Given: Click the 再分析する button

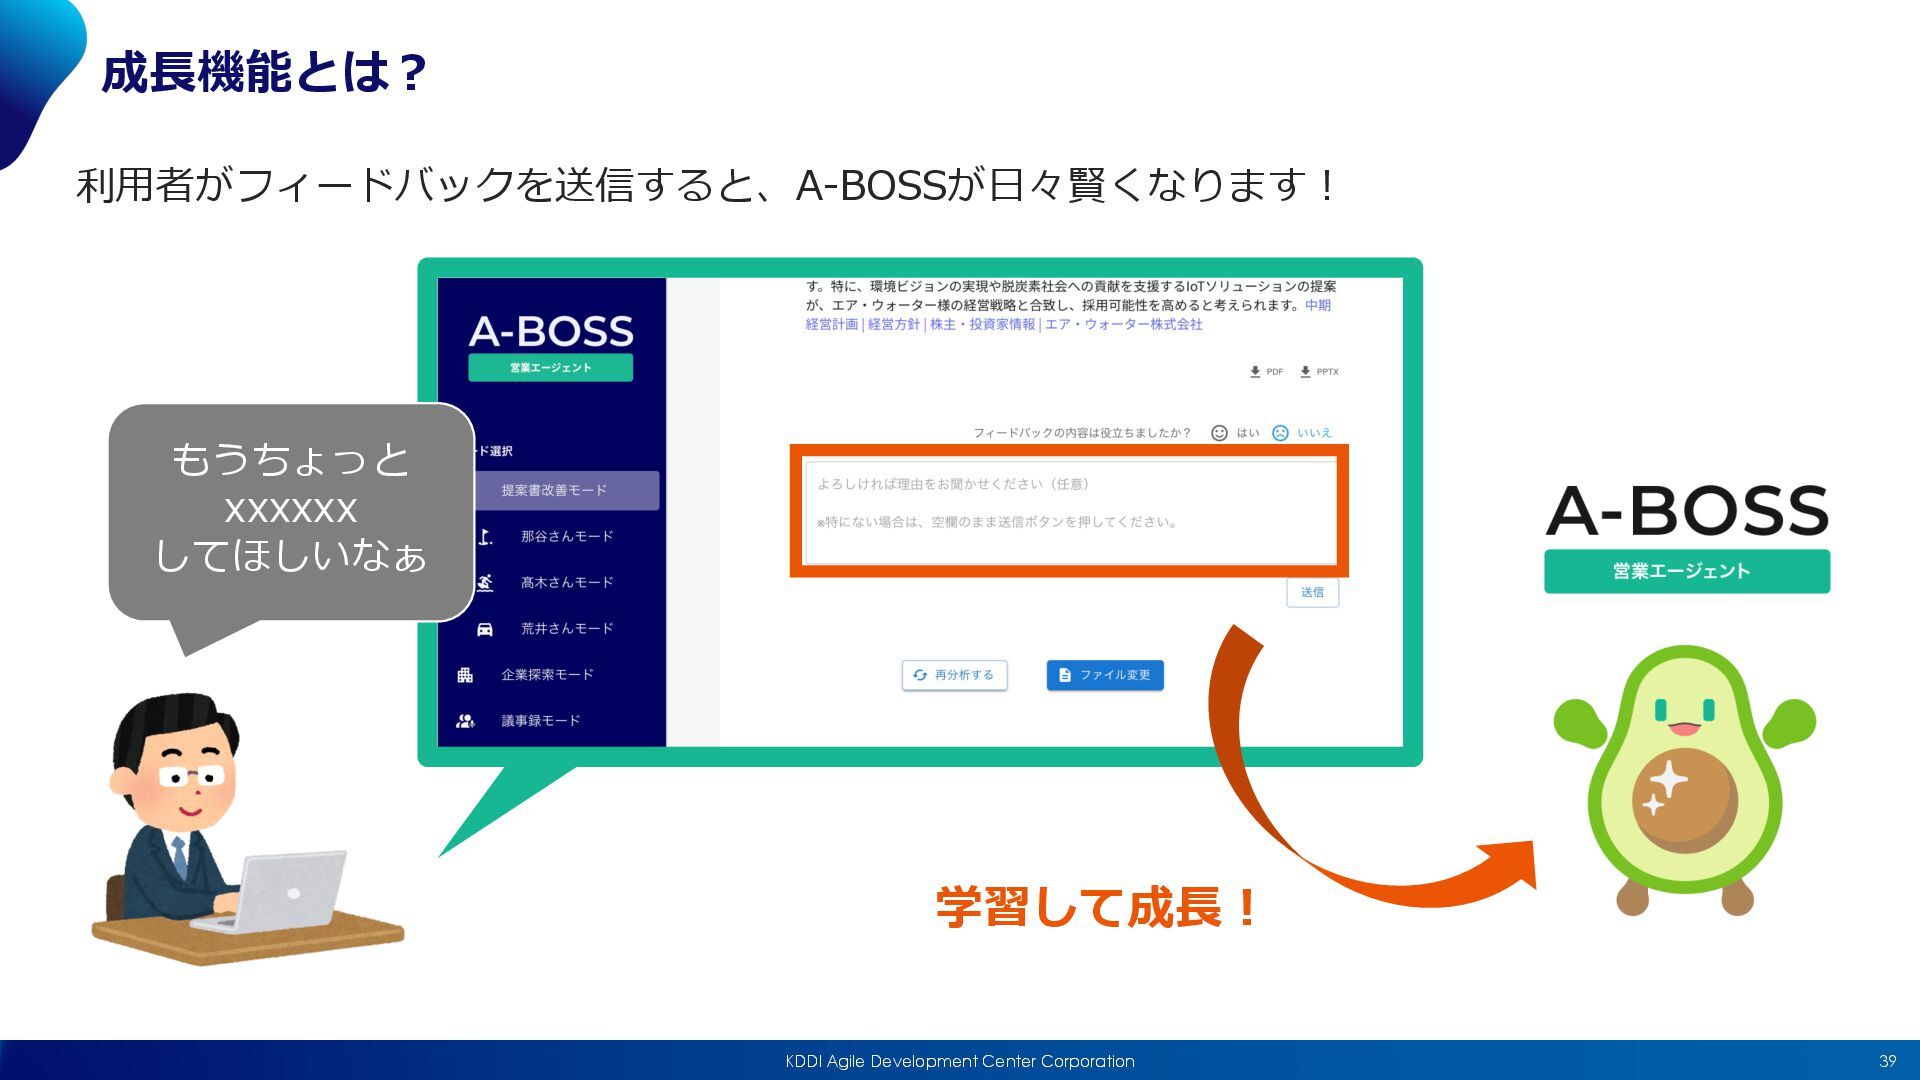Looking at the screenshot, I should [954, 676].
